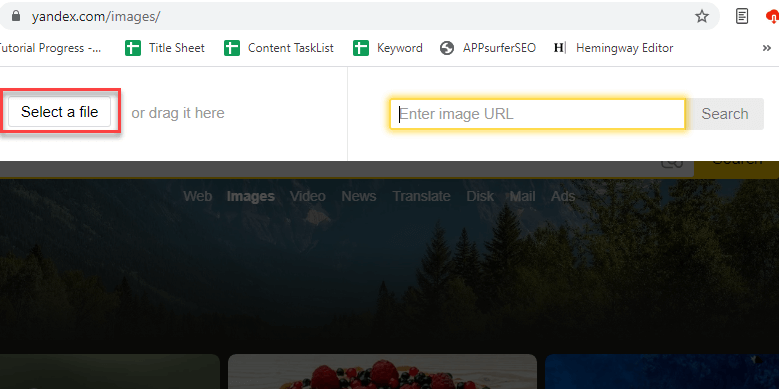Open the Hemingway Editor bookmark
This screenshot has width=779, height=389.
click(614, 48)
